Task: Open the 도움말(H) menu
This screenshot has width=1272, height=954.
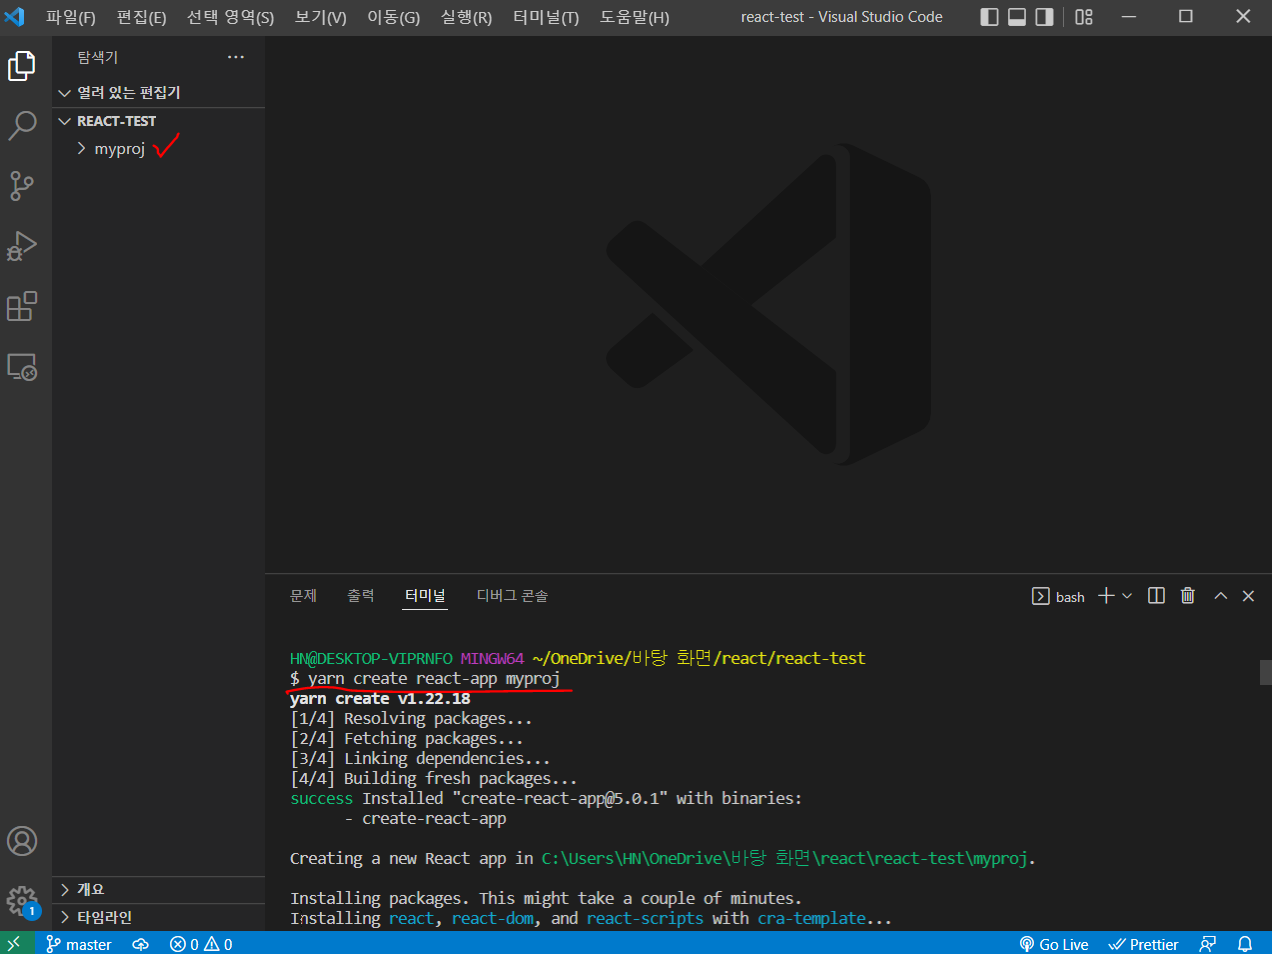Action: (634, 17)
